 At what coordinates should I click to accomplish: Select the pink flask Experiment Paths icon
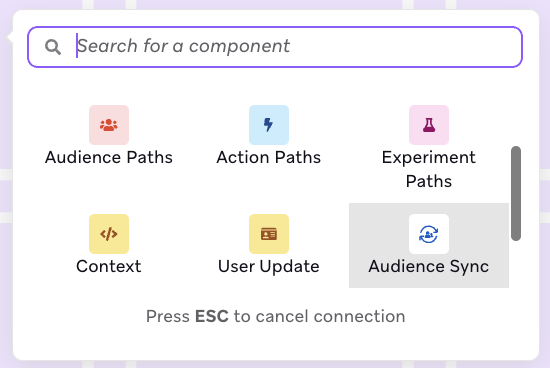tap(429, 125)
